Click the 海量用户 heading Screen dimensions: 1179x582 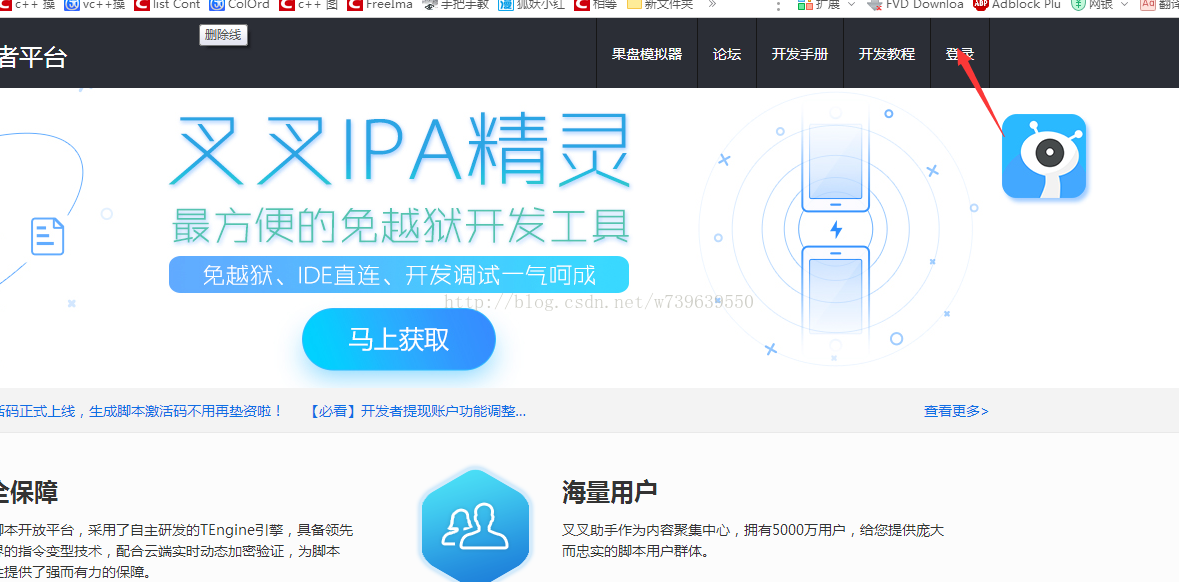point(609,493)
